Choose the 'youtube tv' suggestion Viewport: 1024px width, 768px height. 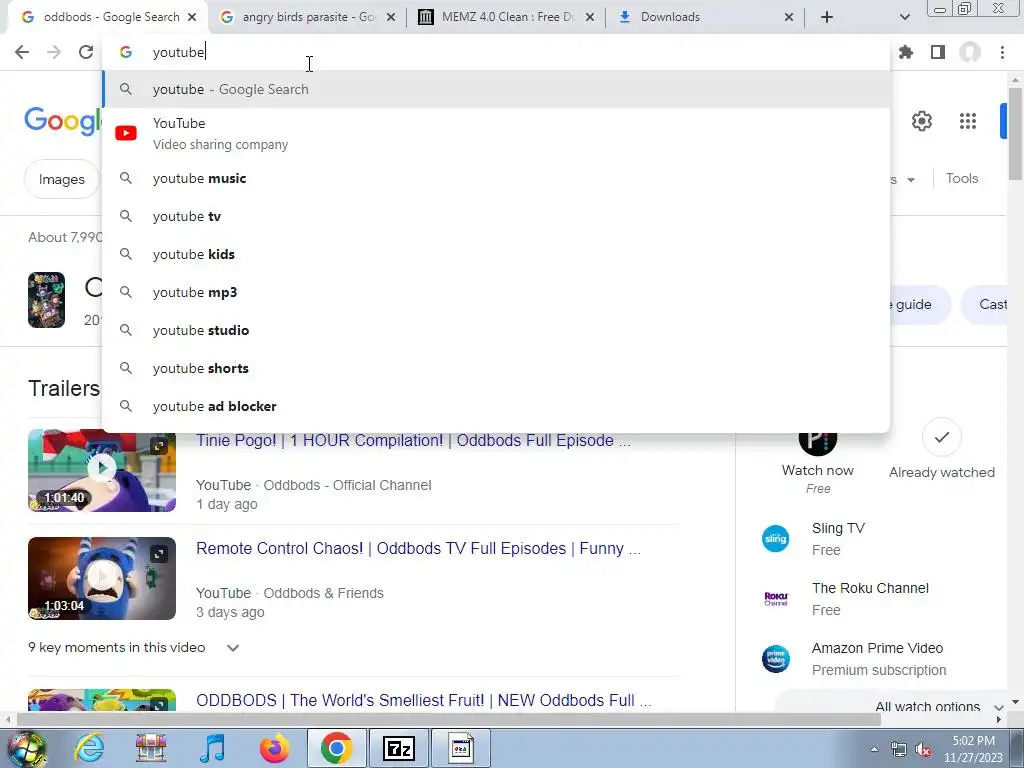coord(496,216)
